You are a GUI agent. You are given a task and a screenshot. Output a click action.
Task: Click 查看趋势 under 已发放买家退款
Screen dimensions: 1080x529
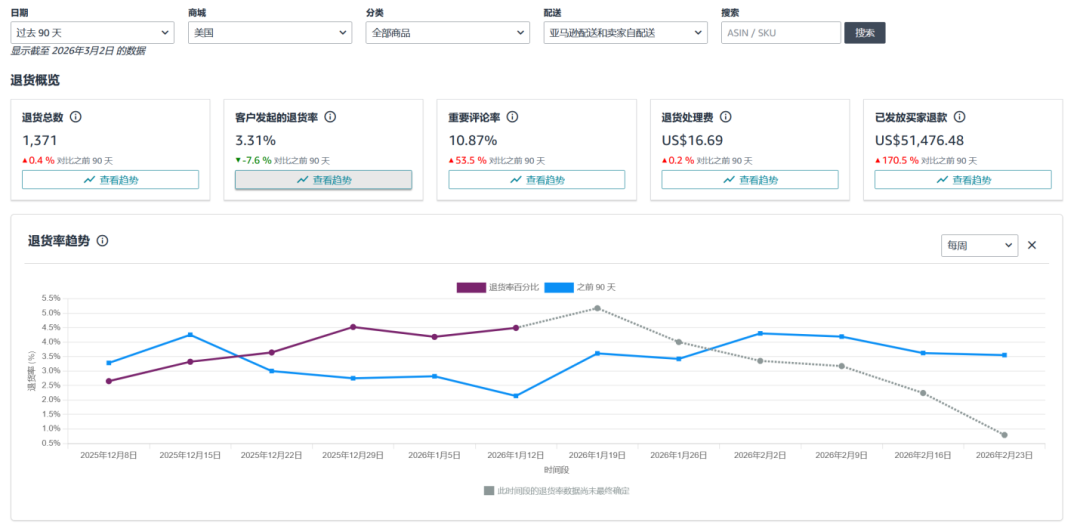tap(963, 180)
